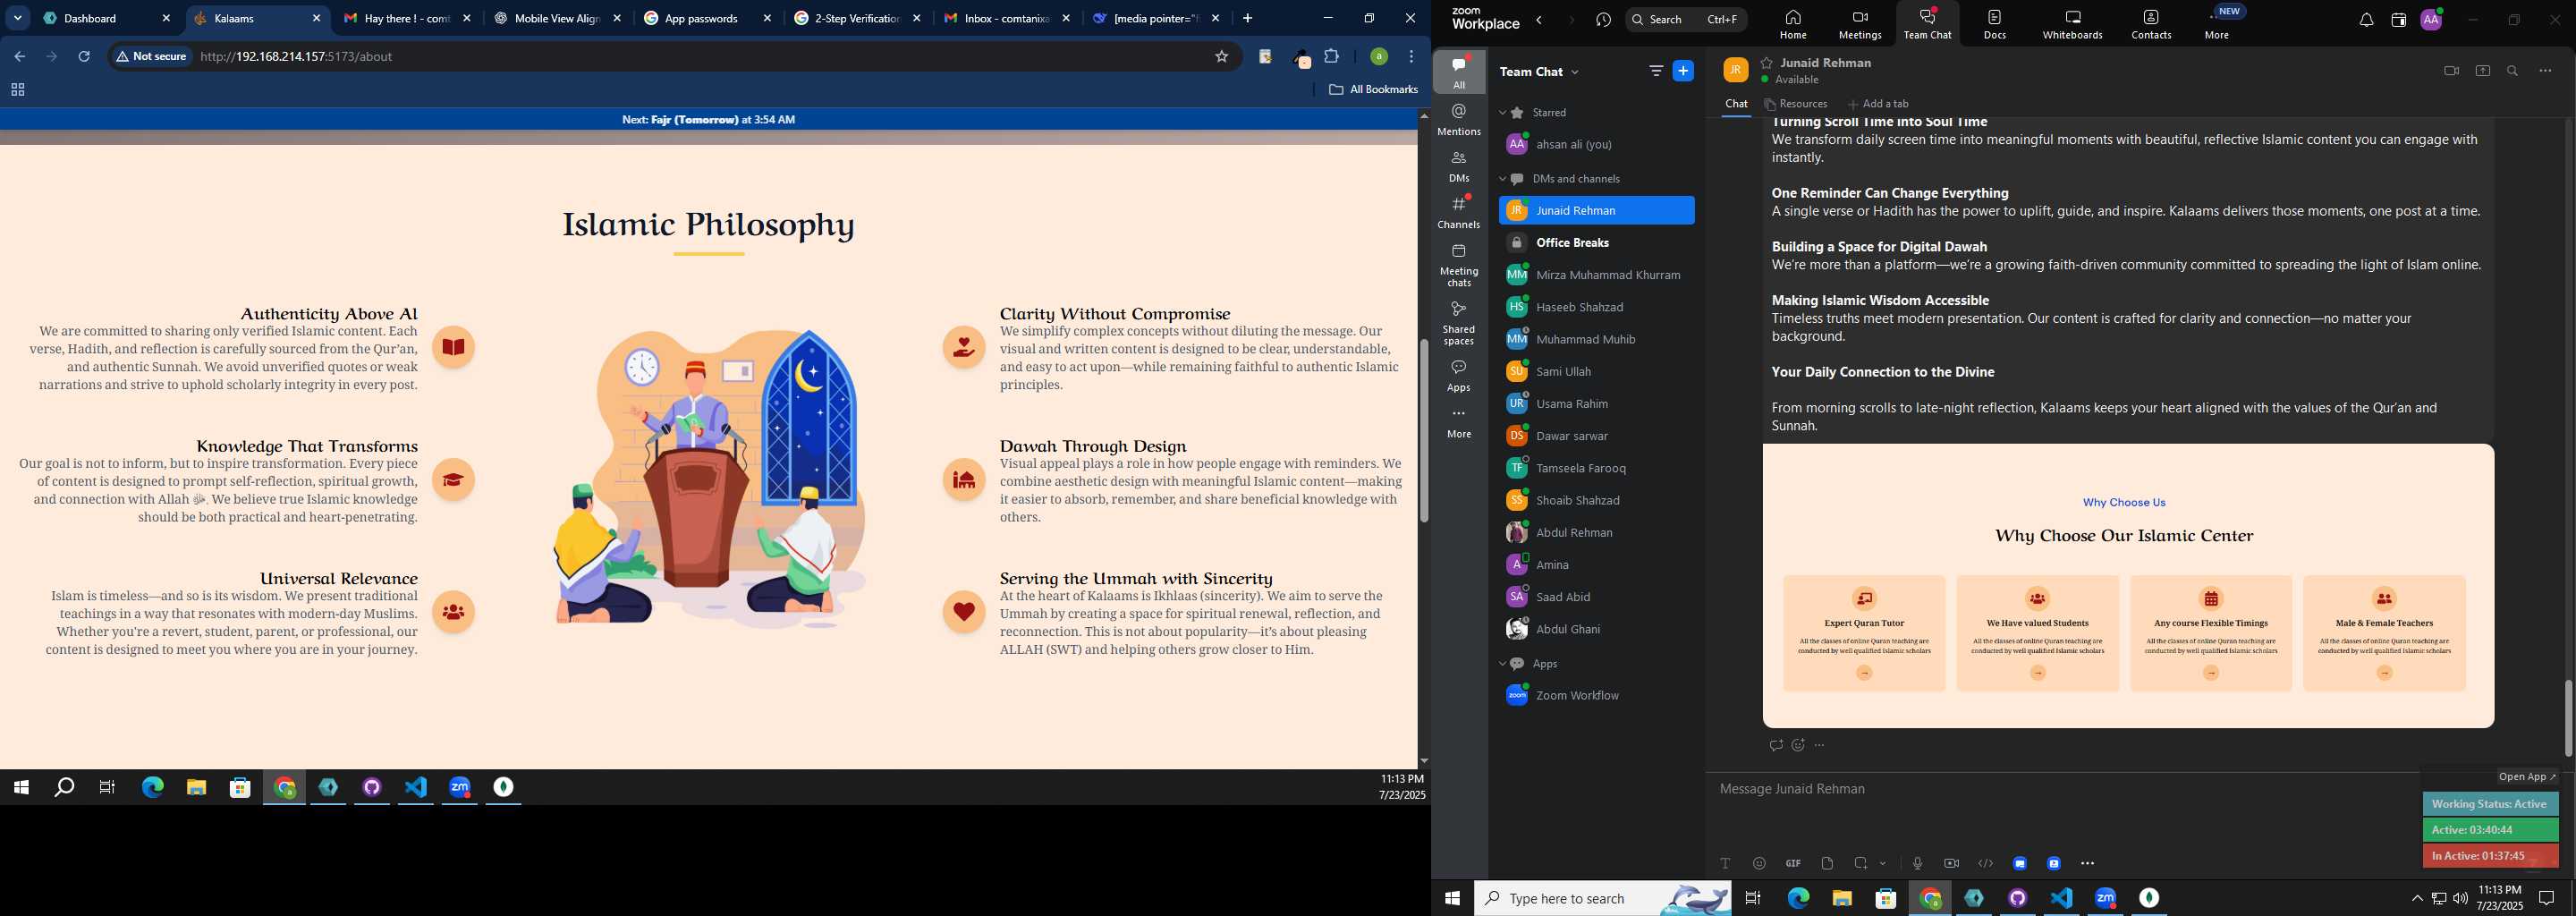Record a video message
This screenshot has height=916, width=2576.
click(x=1951, y=863)
